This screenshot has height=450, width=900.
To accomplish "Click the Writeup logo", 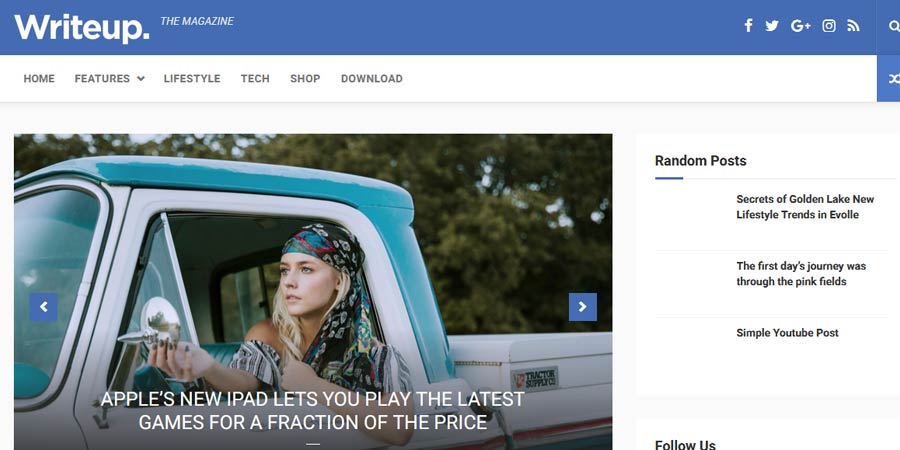I will [82, 27].
